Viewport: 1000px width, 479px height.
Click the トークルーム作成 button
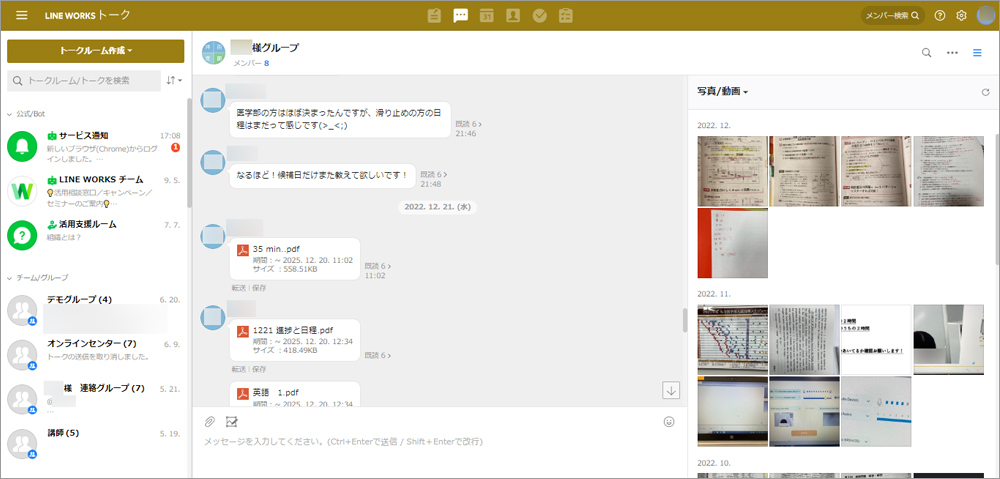coord(95,51)
